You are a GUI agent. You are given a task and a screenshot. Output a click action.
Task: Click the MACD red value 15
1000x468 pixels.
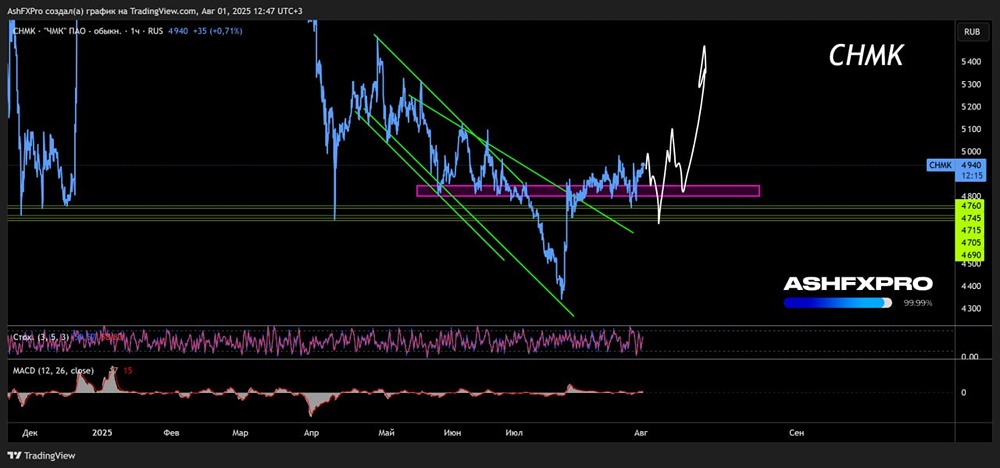pos(128,370)
